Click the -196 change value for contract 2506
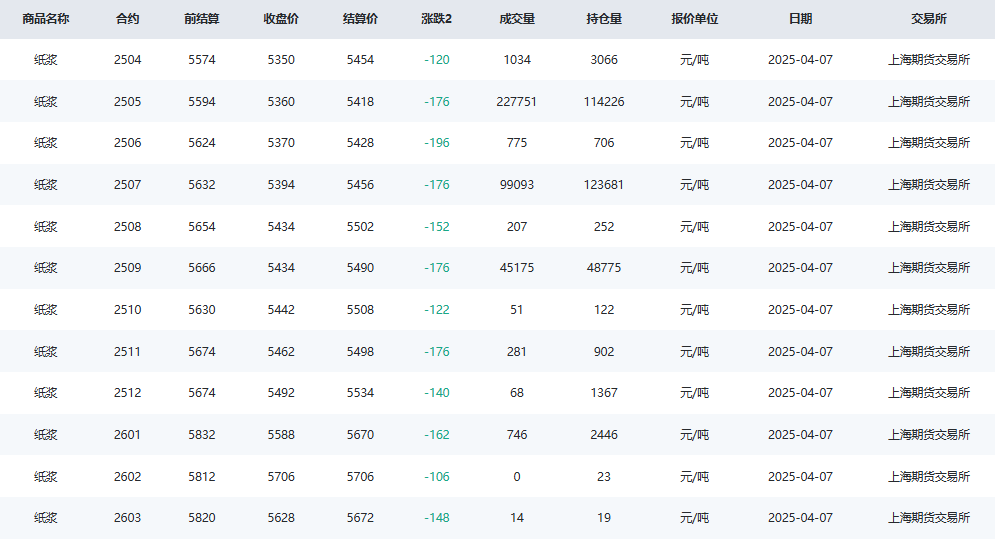Image resolution: width=995 pixels, height=545 pixels. (437, 143)
